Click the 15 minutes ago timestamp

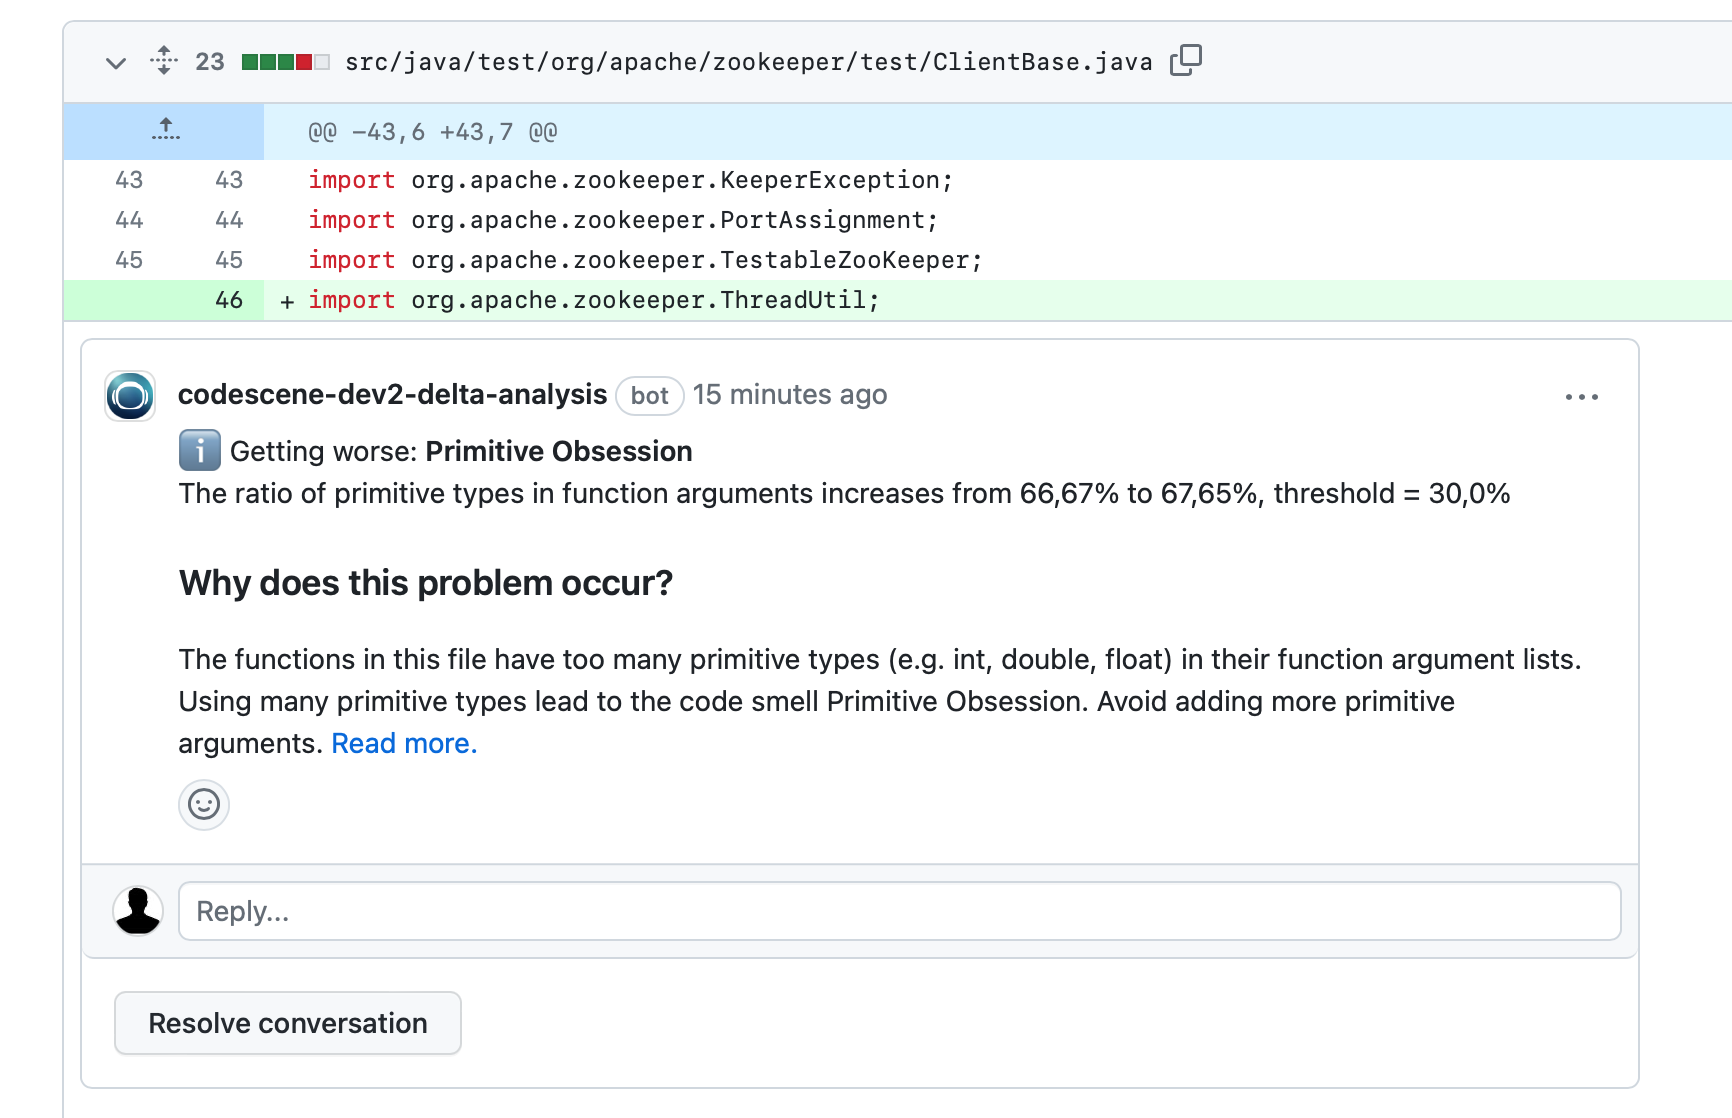pyautogui.click(x=789, y=395)
